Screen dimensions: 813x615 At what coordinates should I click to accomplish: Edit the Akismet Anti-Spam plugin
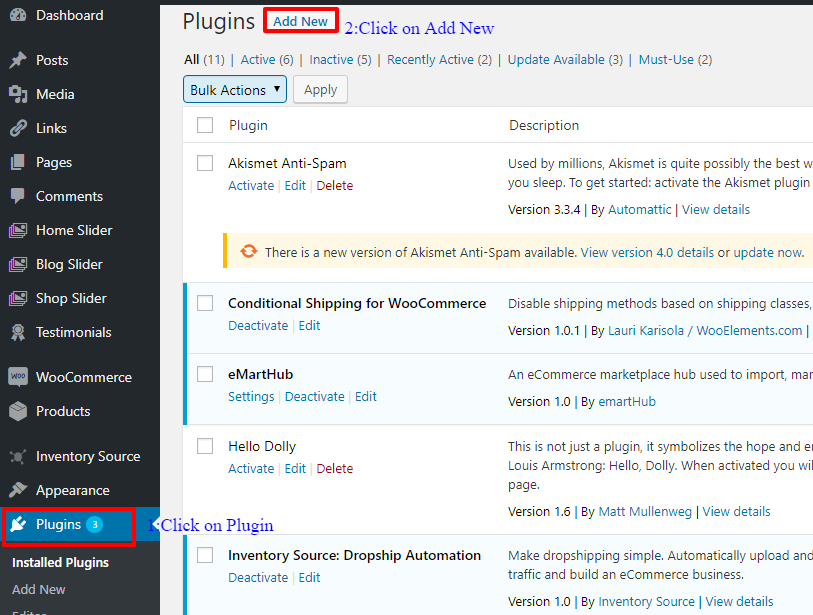295,186
